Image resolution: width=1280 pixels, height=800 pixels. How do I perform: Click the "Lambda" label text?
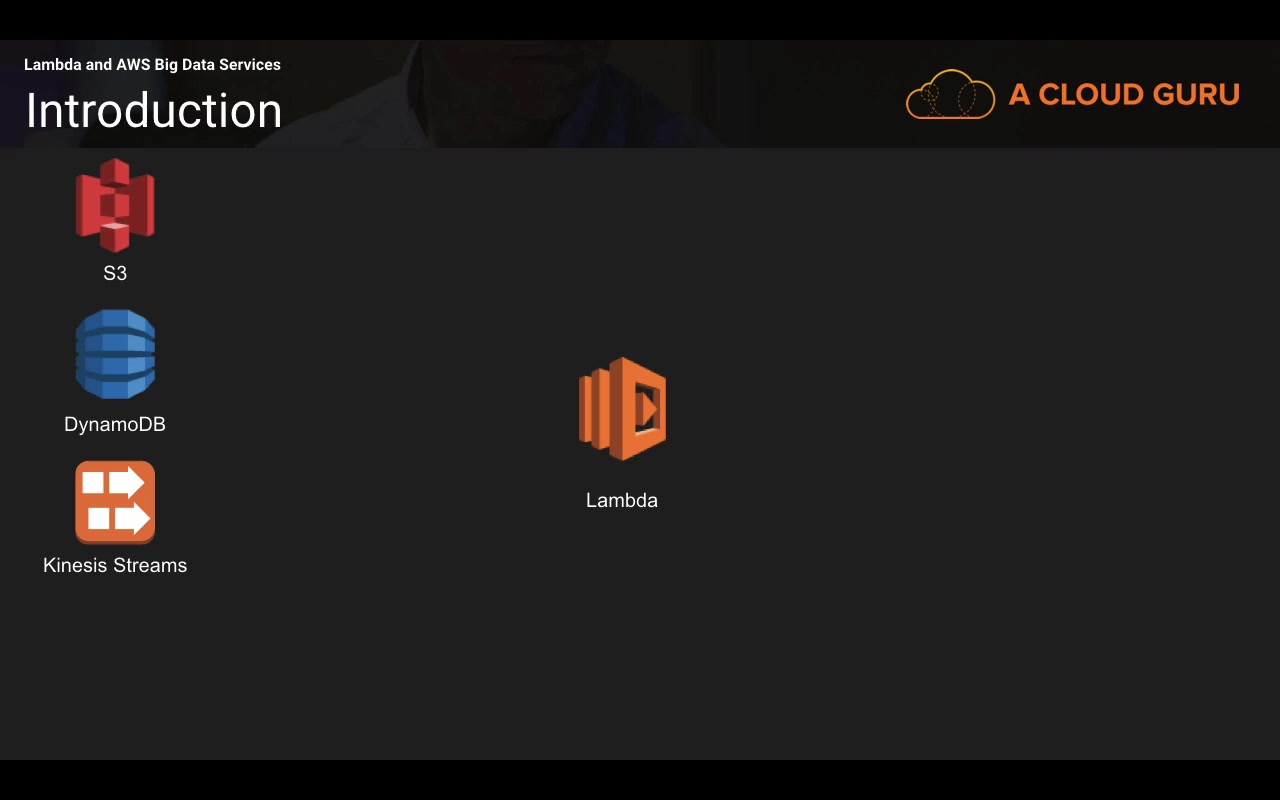[622, 500]
